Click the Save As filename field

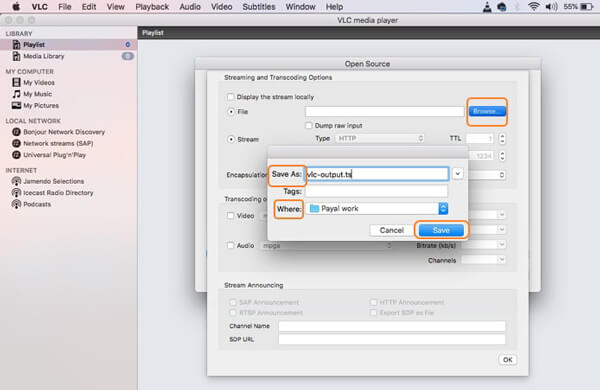(x=377, y=174)
